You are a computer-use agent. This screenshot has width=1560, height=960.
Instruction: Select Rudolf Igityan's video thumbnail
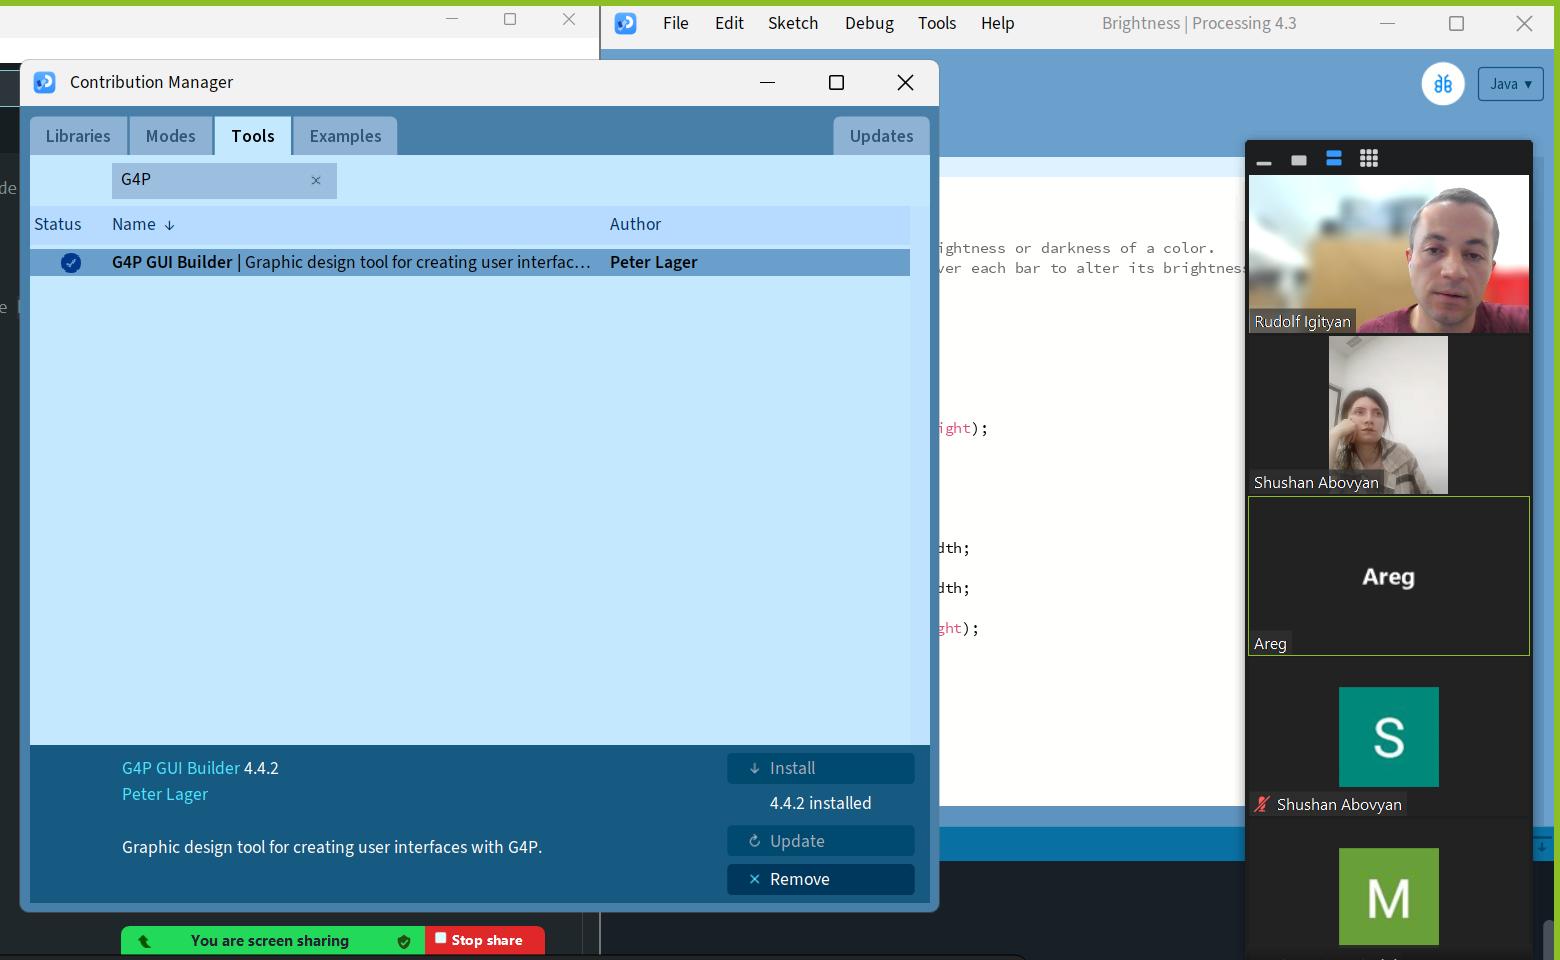coord(1389,254)
